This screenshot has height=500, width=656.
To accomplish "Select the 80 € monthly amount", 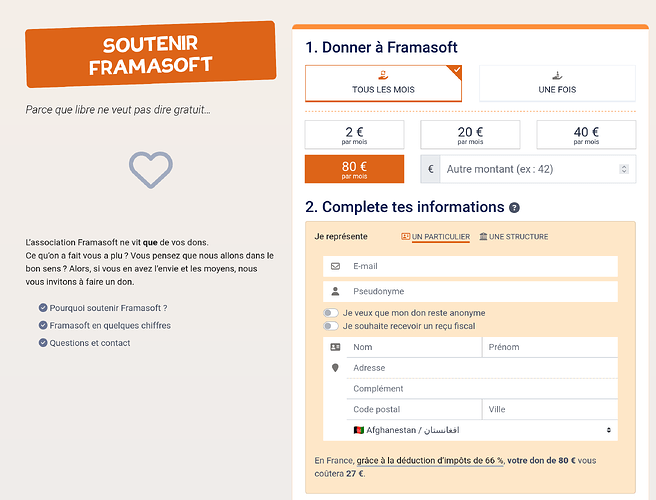I will [355, 169].
